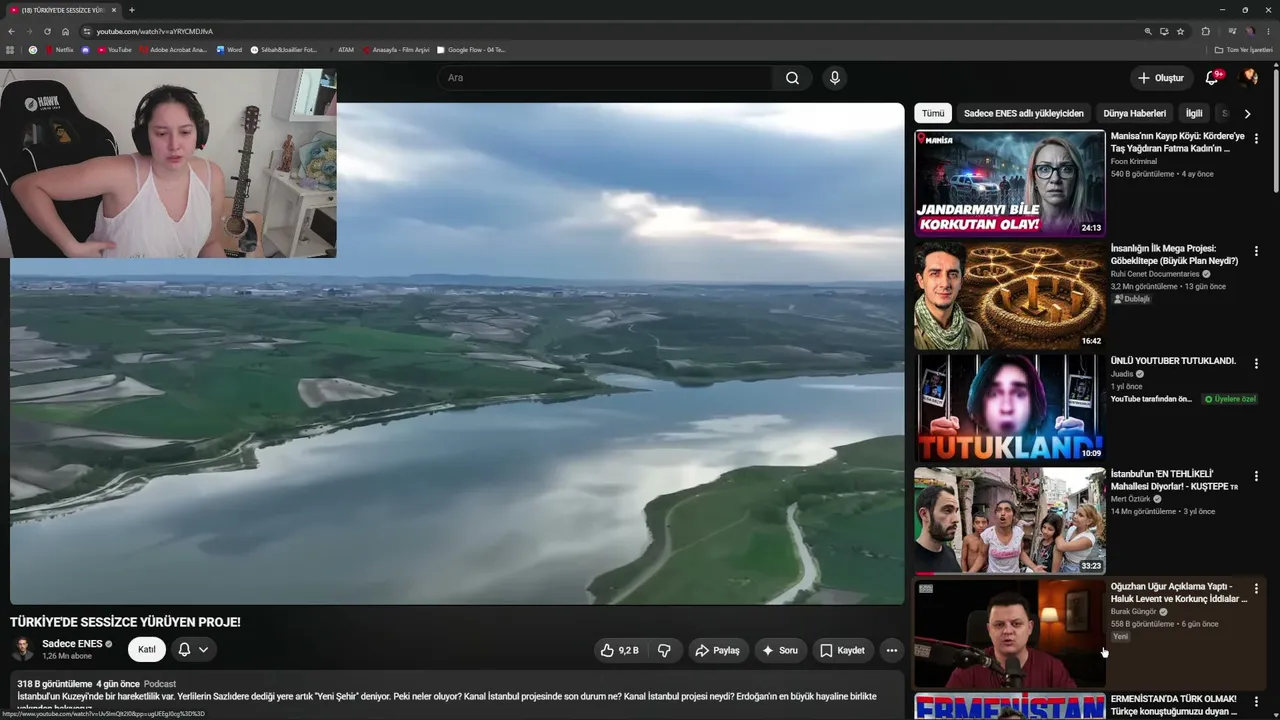Select the Tümü filter chip
This screenshot has height=720, width=1280.
tap(933, 114)
